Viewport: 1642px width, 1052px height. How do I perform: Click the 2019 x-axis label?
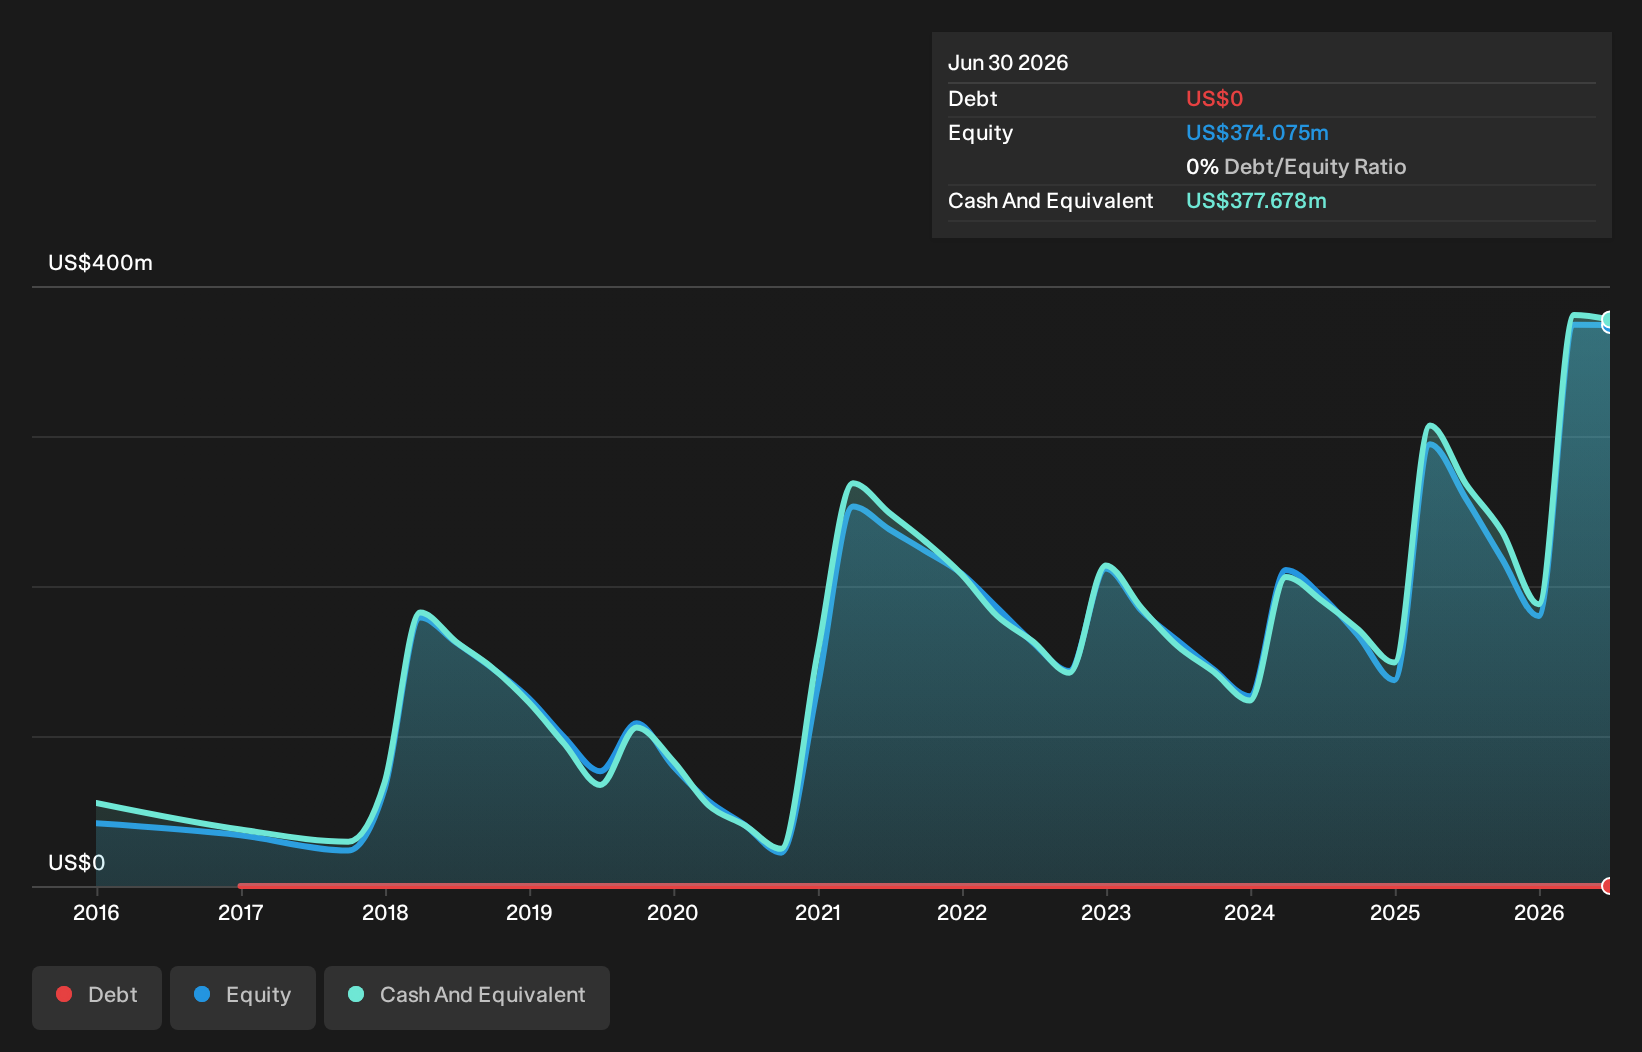coord(529,912)
